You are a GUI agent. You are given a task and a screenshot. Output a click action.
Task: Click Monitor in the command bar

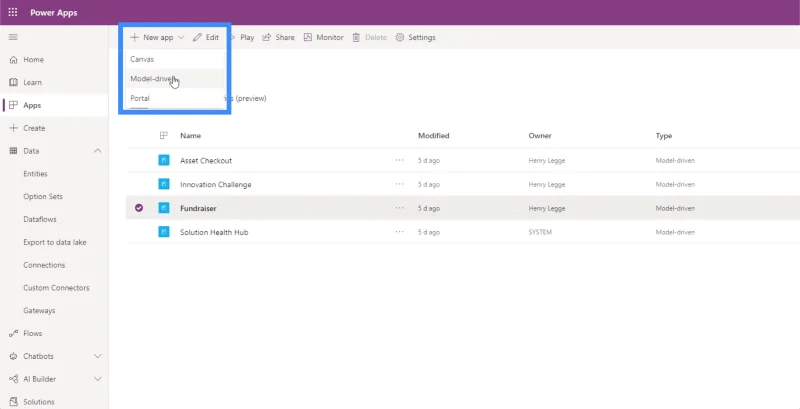323,37
